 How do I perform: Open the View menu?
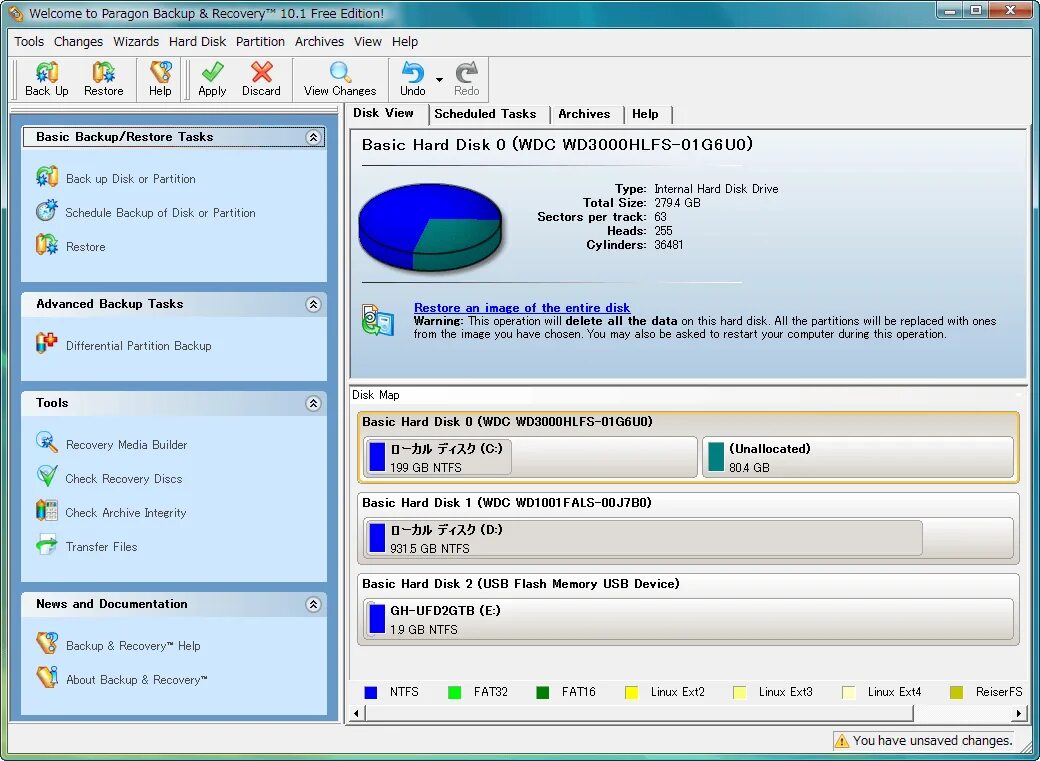pyautogui.click(x=367, y=41)
